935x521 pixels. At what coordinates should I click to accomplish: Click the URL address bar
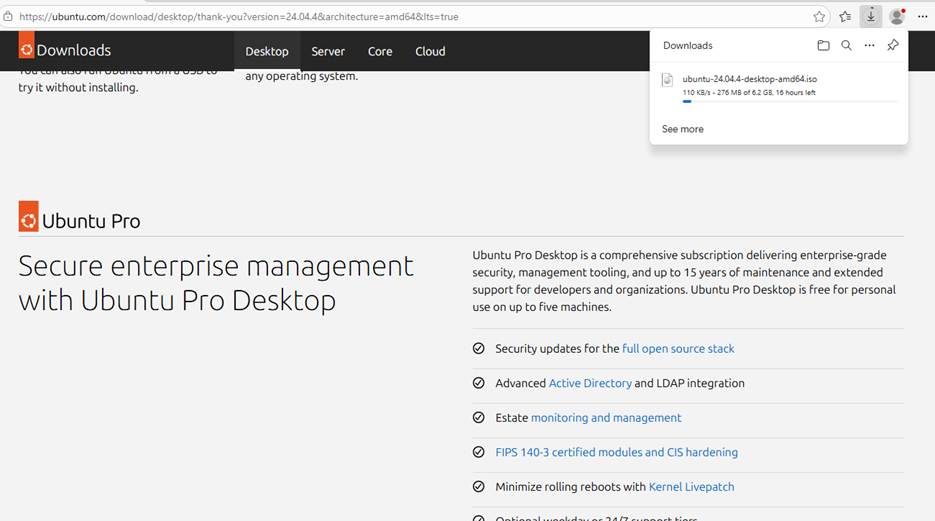pyautogui.click(x=400, y=17)
